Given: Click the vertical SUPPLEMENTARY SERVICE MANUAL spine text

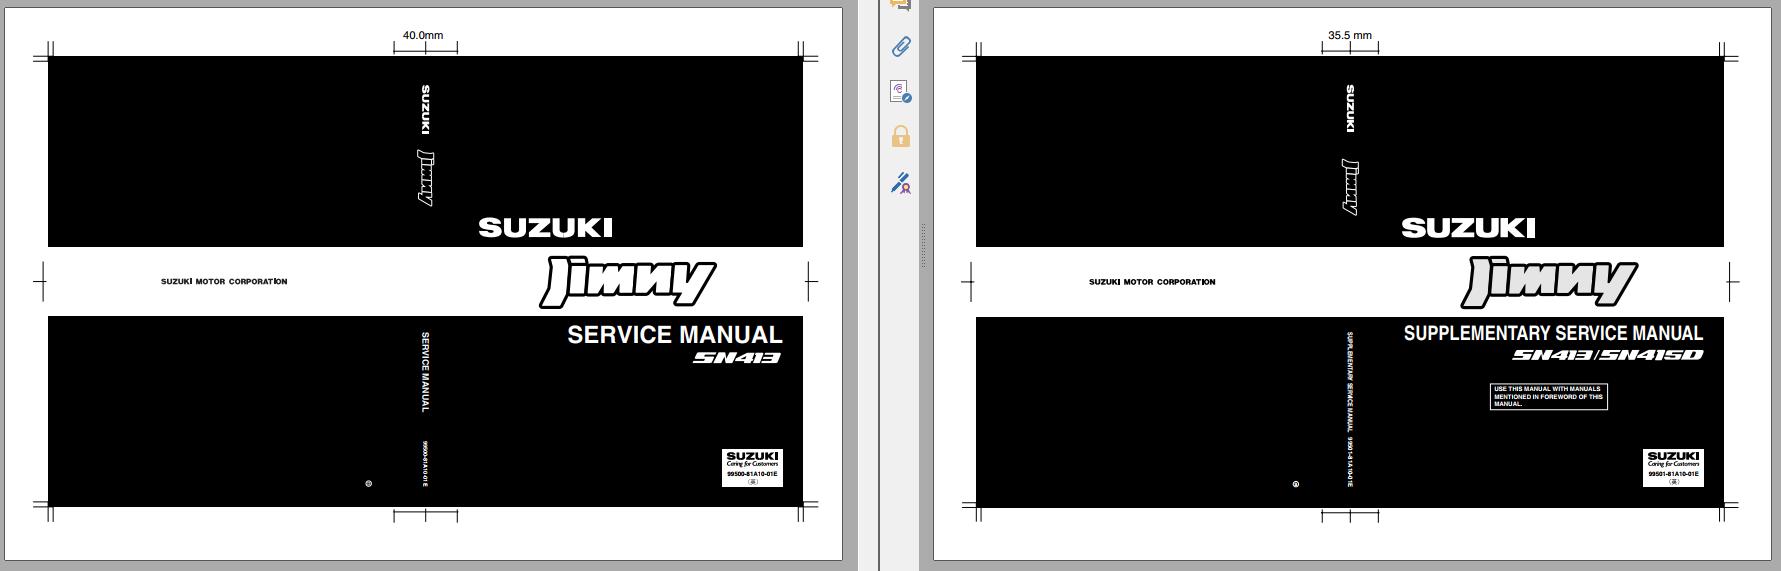Looking at the screenshot, I should tap(1350, 381).
